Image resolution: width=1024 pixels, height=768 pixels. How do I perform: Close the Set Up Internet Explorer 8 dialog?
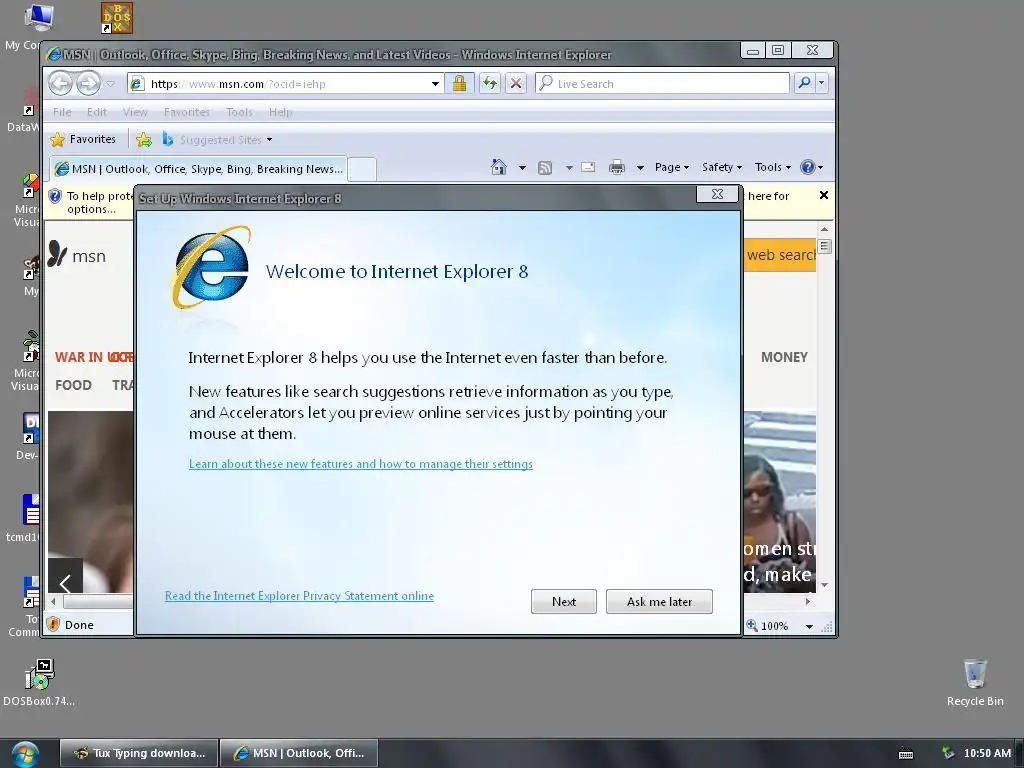click(x=717, y=194)
